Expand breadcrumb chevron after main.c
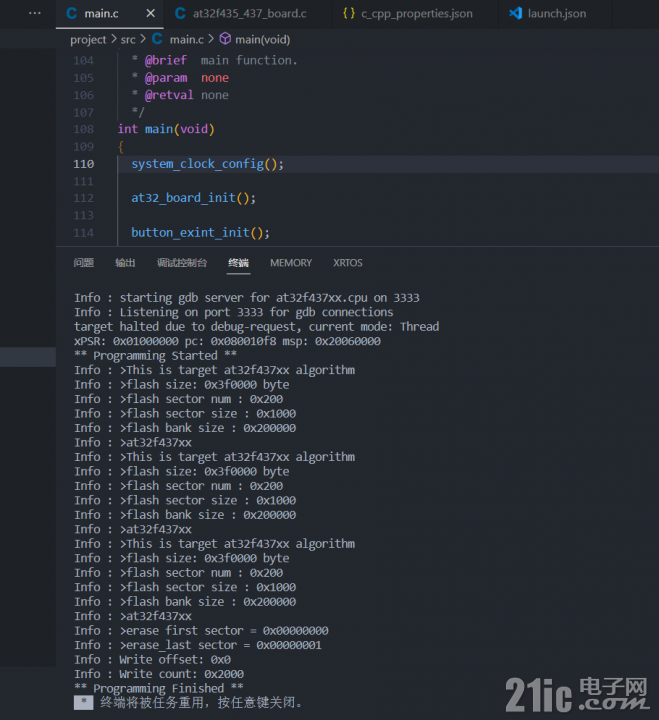The width and height of the screenshot is (659, 720). coord(211,39)
